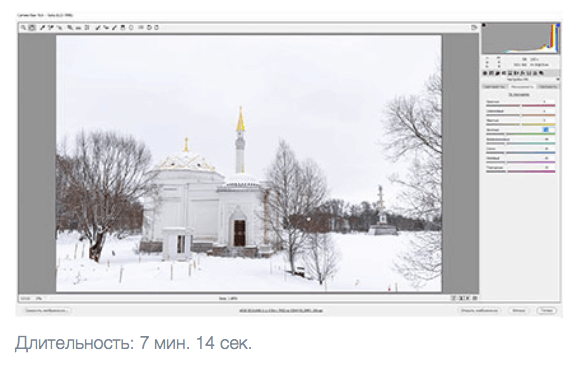Adjust the Oranges saturation slider
The image size is (587, 380).
coord(520,115)
